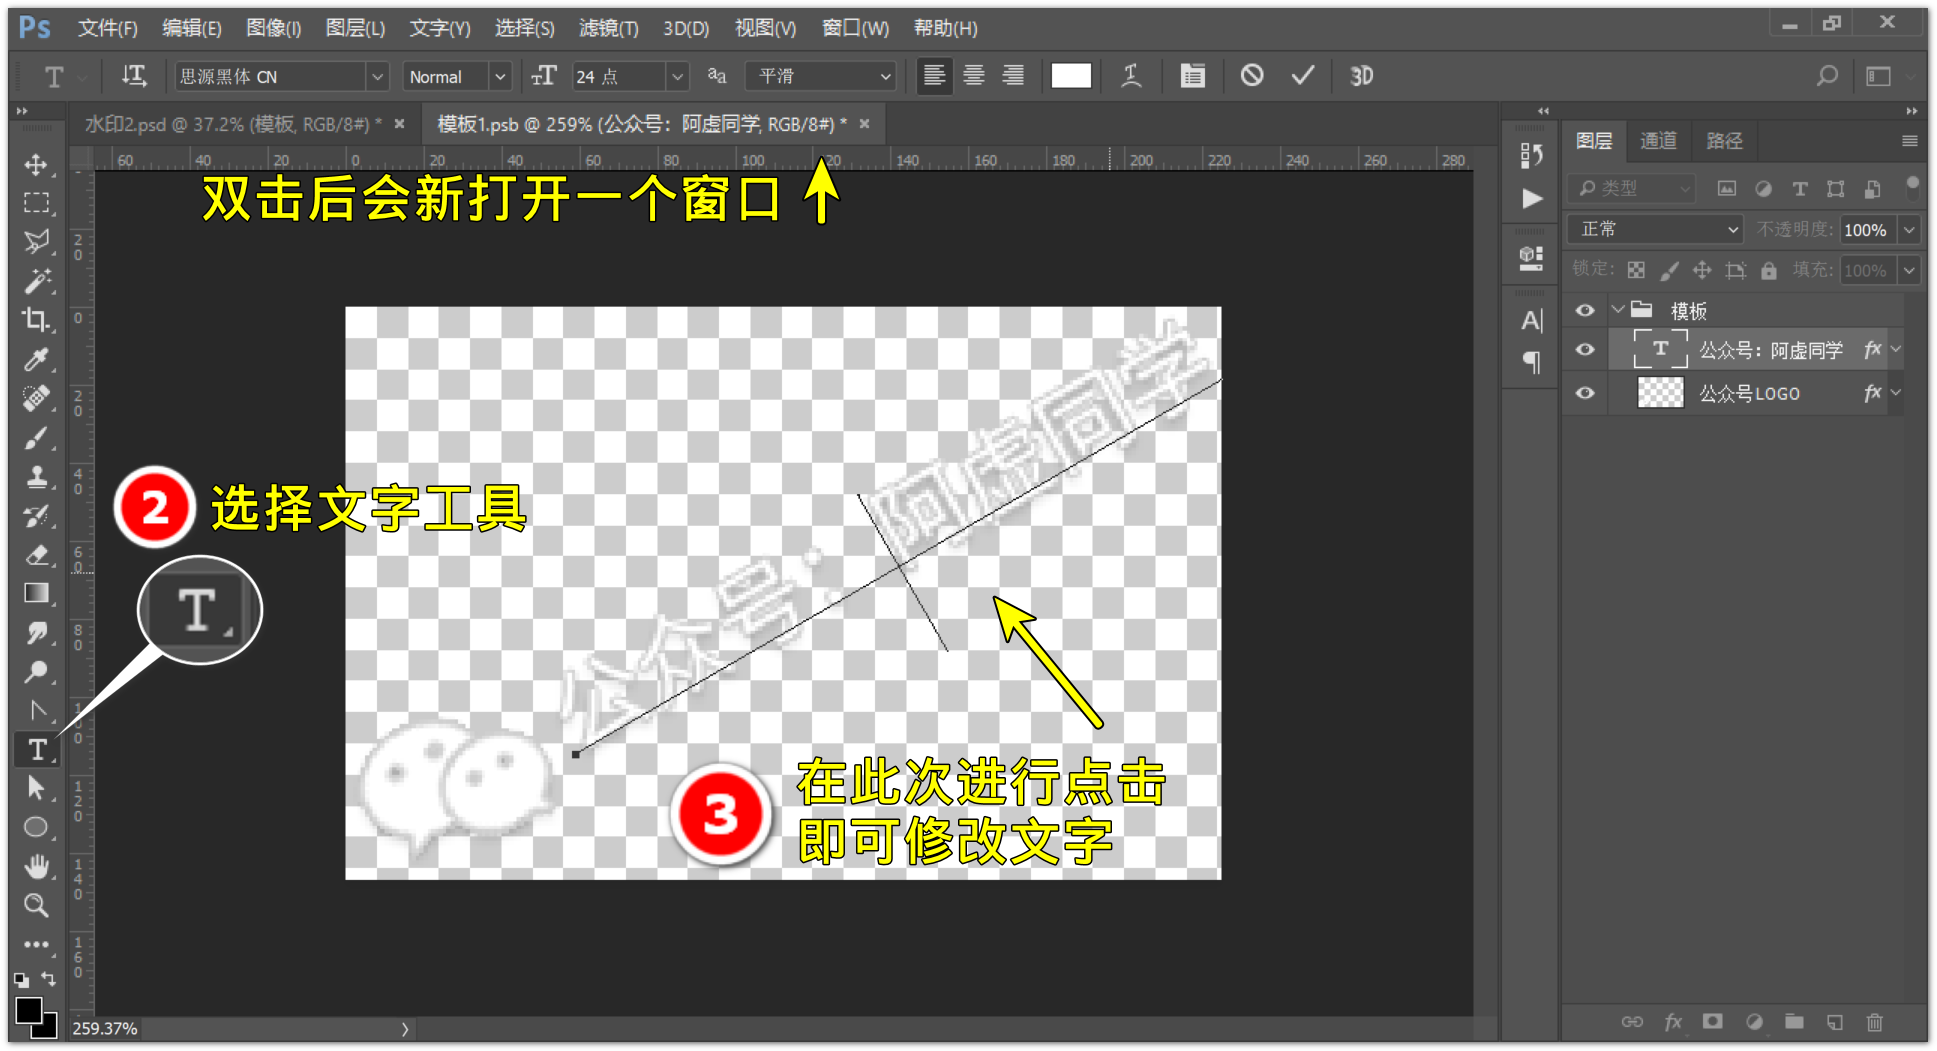Open blend mode dropdown 正常
This screenshot has width=1937, height=1051.
[1655, 229]
